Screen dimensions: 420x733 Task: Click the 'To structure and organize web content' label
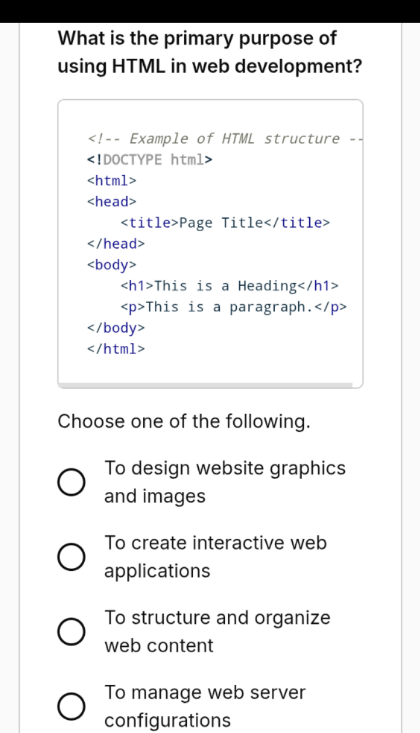click(x=217, y=632)
